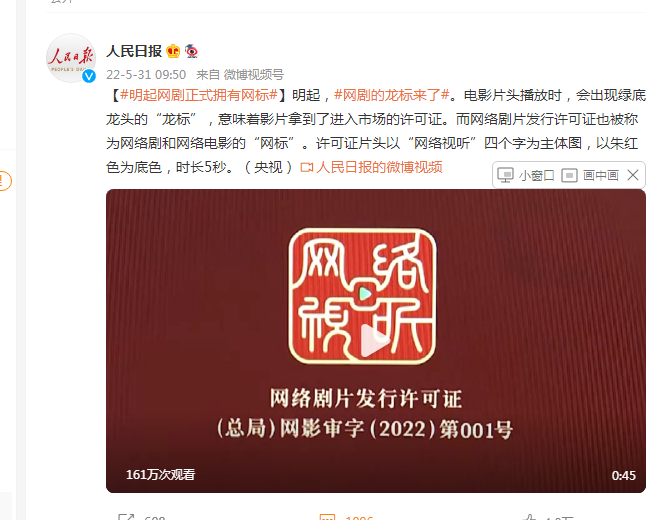Open hashtag #明起网剧正式拥有网标#
657x520 pixels.
199,95
